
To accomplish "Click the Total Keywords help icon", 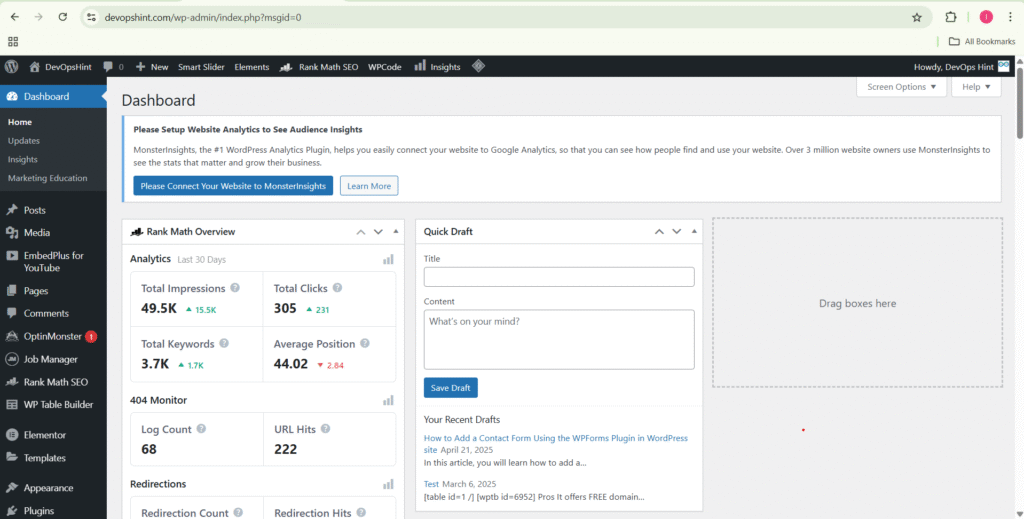I will (x=224, y=343).
